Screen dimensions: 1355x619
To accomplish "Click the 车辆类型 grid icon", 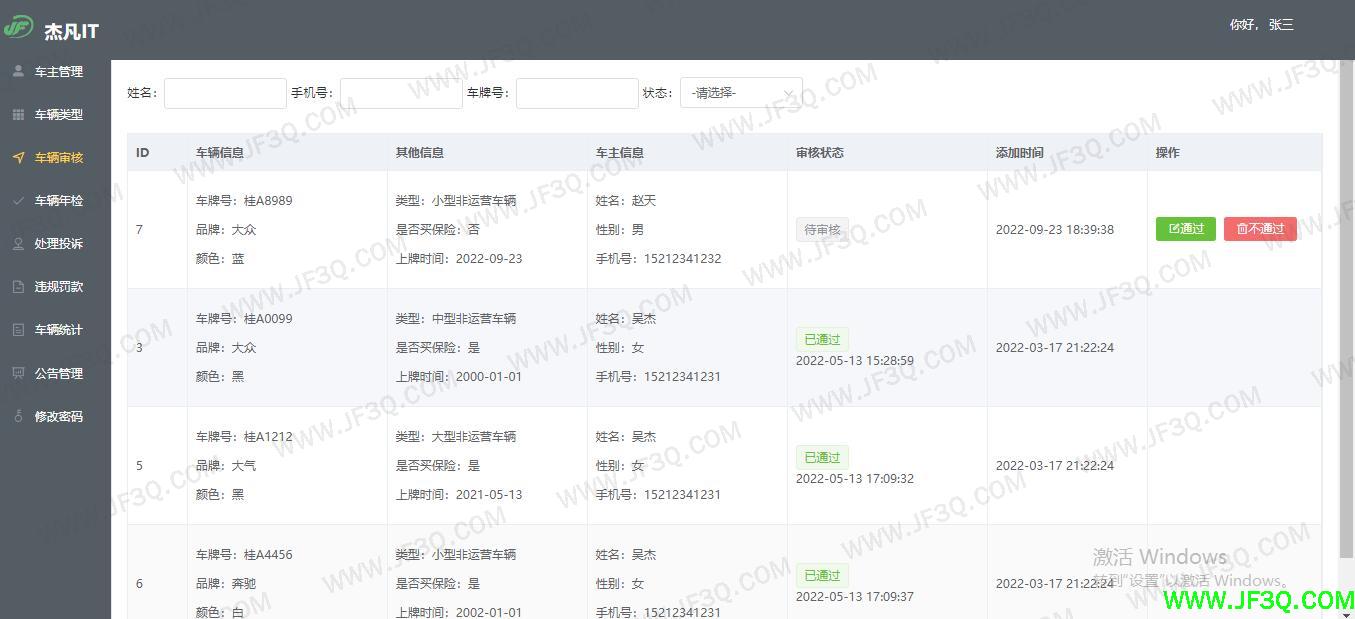I will (18, 115).
